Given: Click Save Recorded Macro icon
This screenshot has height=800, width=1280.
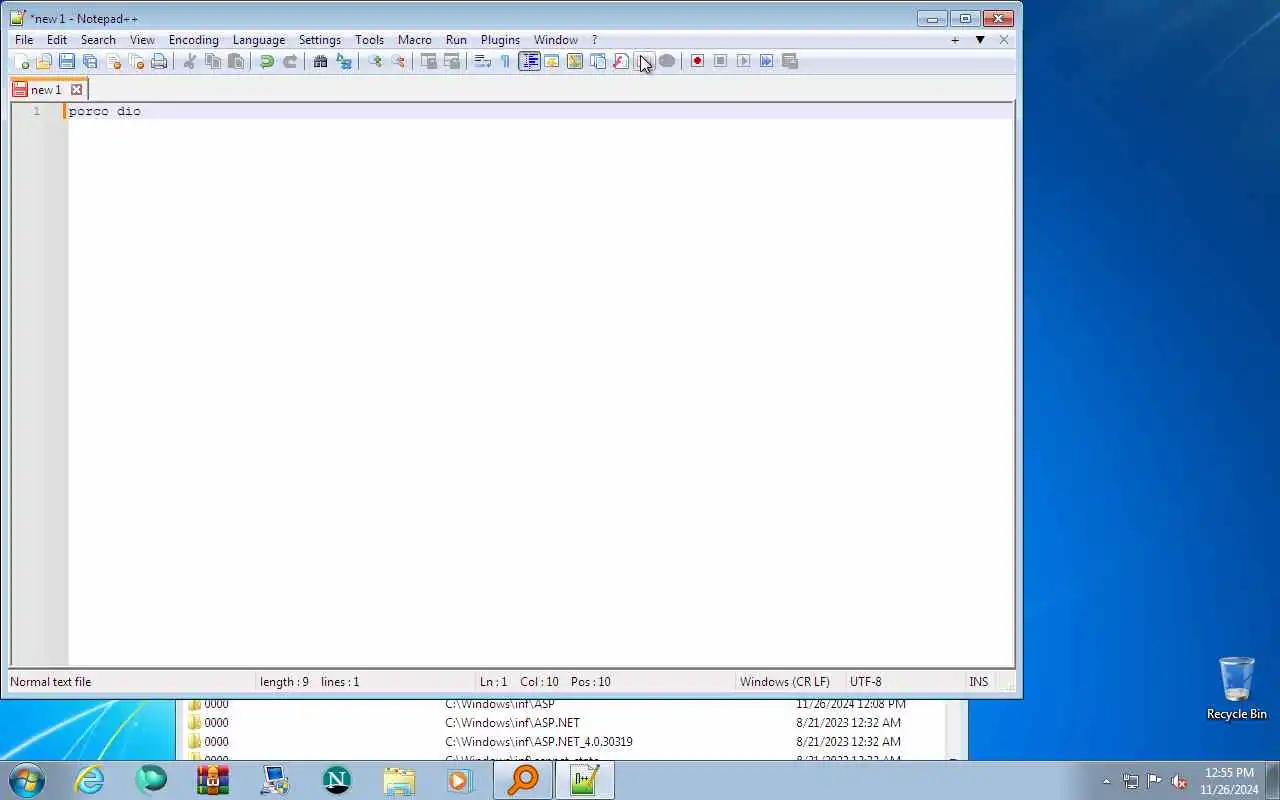Looking at the screenshot, I should [x=789, y=61].
